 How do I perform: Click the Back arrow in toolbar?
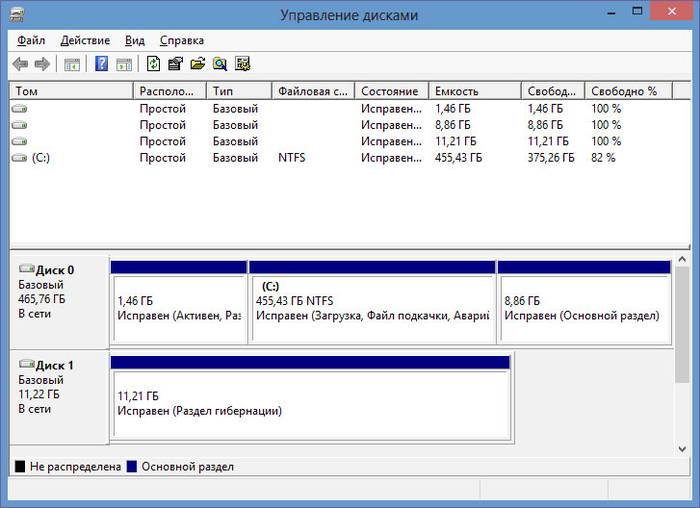point(20,64)
